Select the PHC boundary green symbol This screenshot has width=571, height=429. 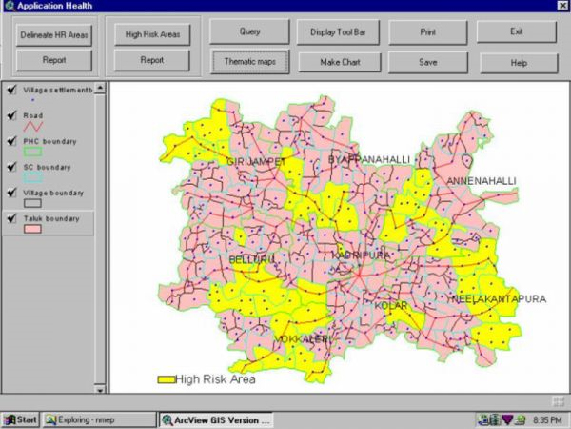pyautogui.click(x=33, y=151)
